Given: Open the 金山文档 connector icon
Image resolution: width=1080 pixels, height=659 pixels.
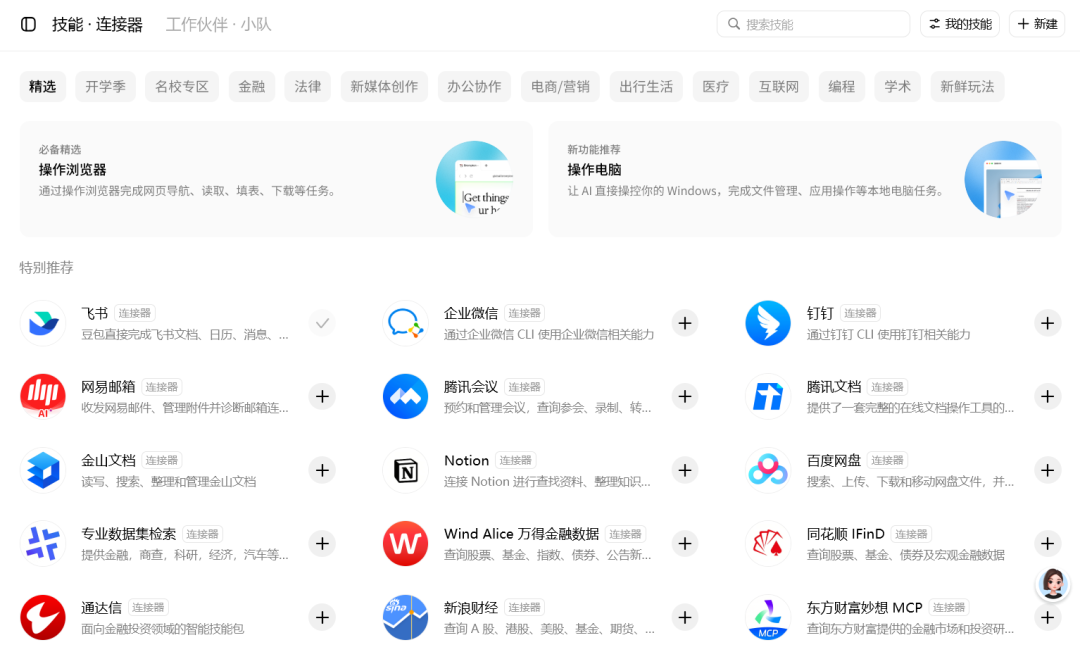Looking at the screenshot, I should (x=43, y=470).
